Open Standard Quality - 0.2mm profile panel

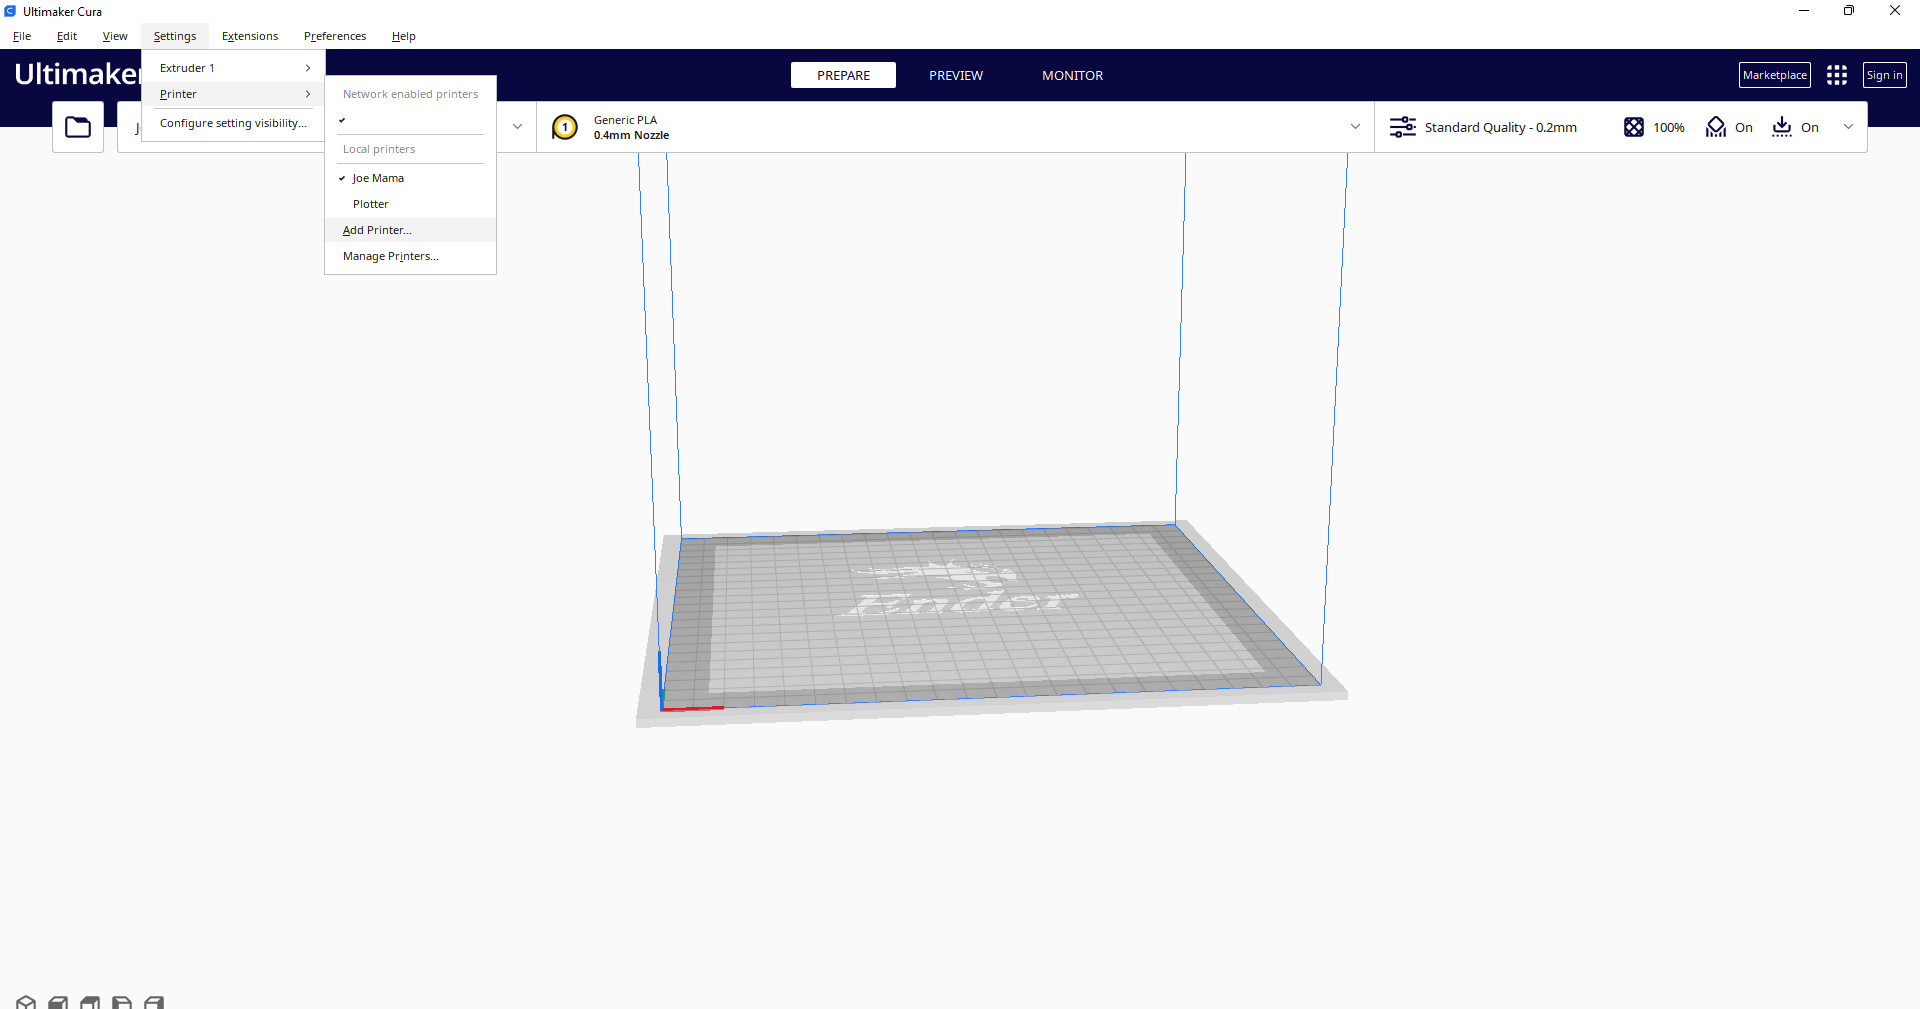click(1501, 127)
